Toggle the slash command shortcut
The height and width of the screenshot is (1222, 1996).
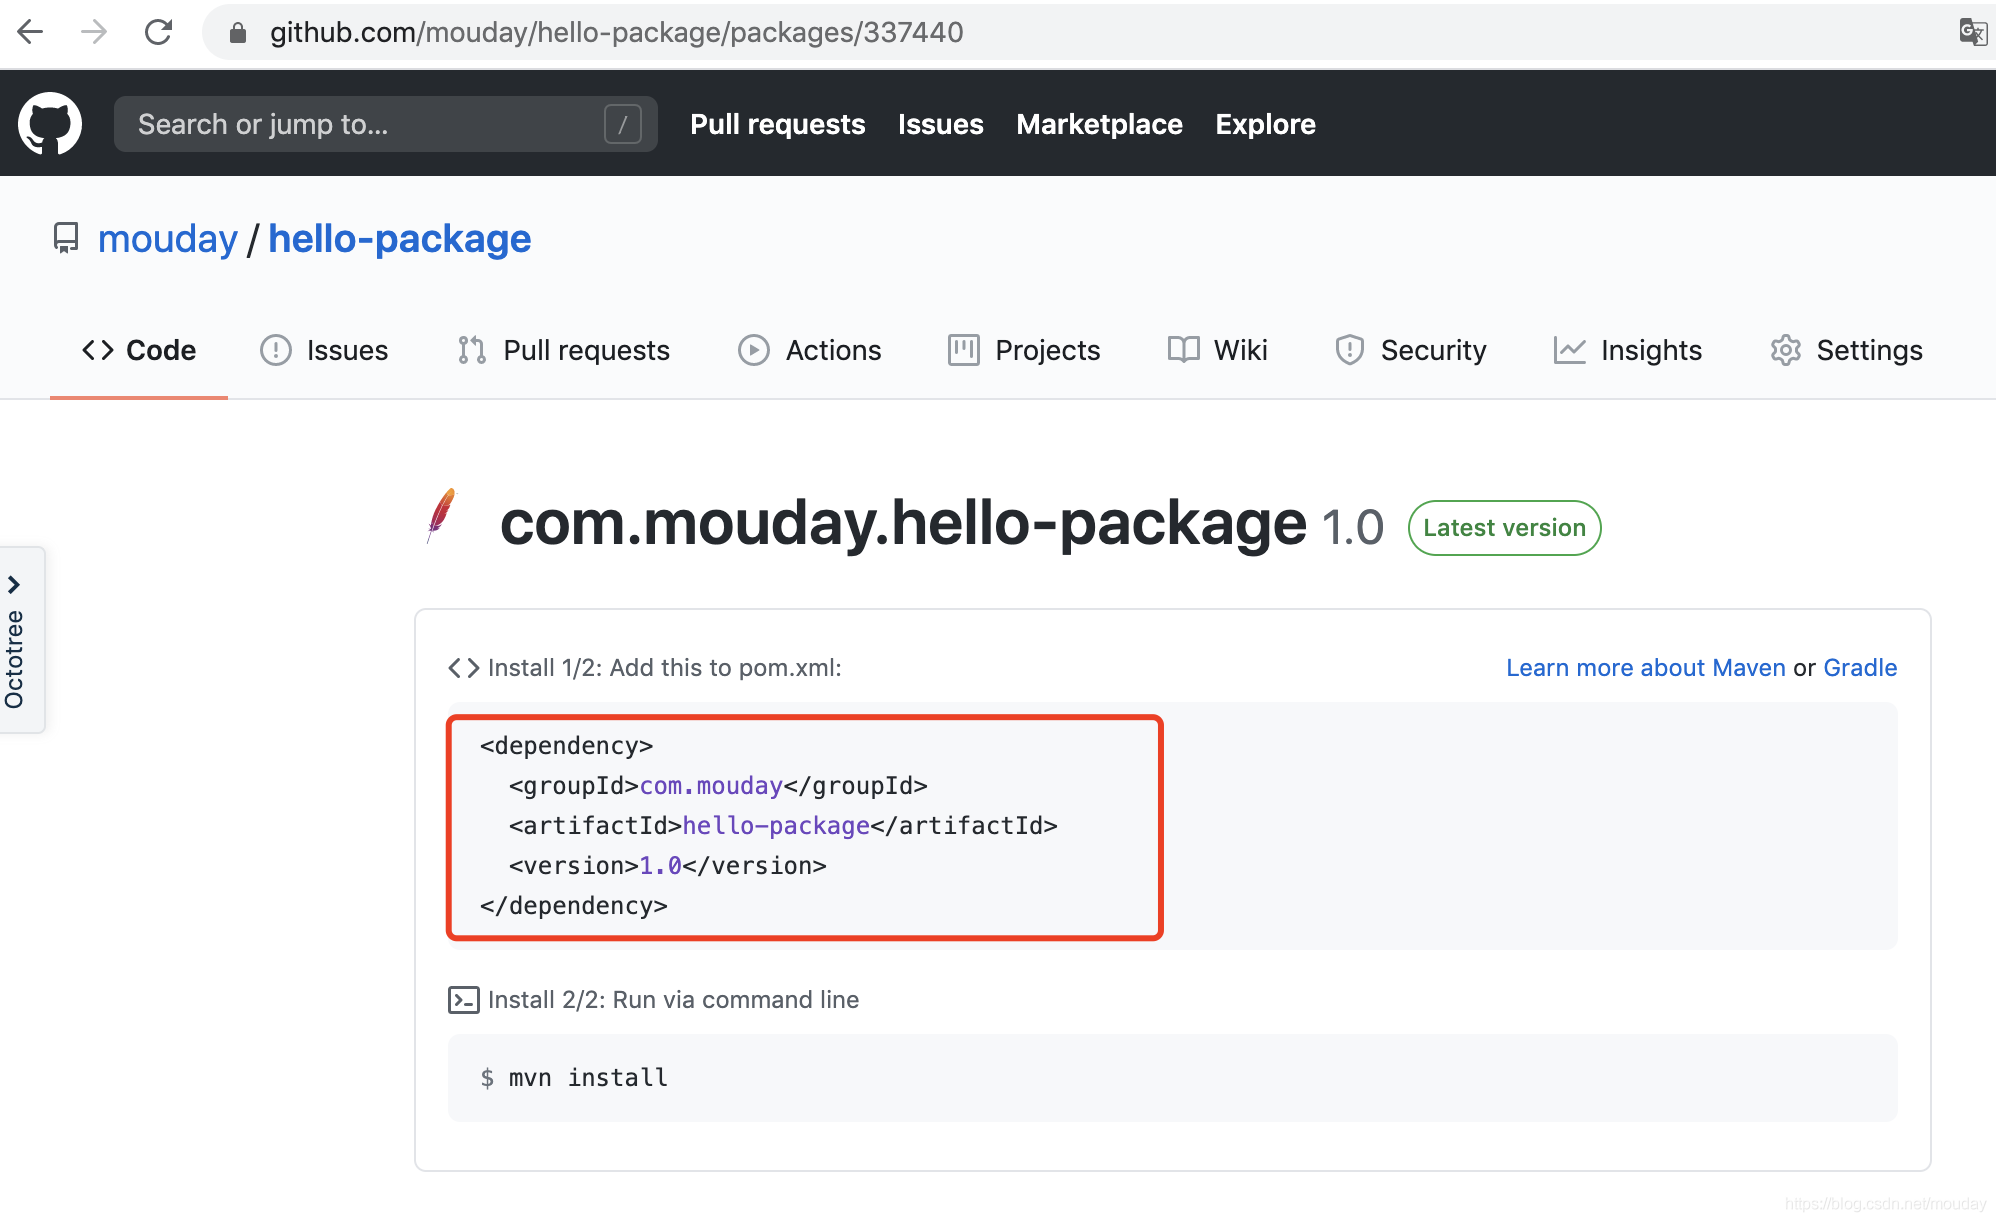624,124
